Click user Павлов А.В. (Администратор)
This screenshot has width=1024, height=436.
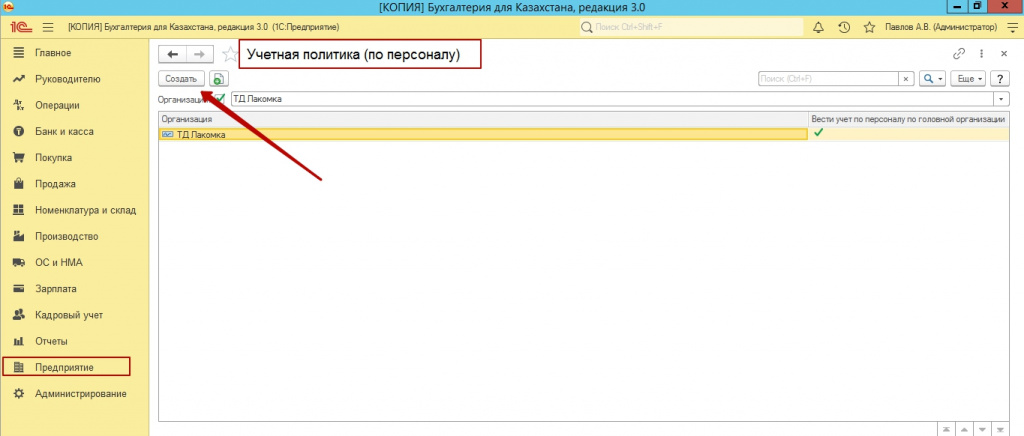pyautogui.click(x=941, y=27)
